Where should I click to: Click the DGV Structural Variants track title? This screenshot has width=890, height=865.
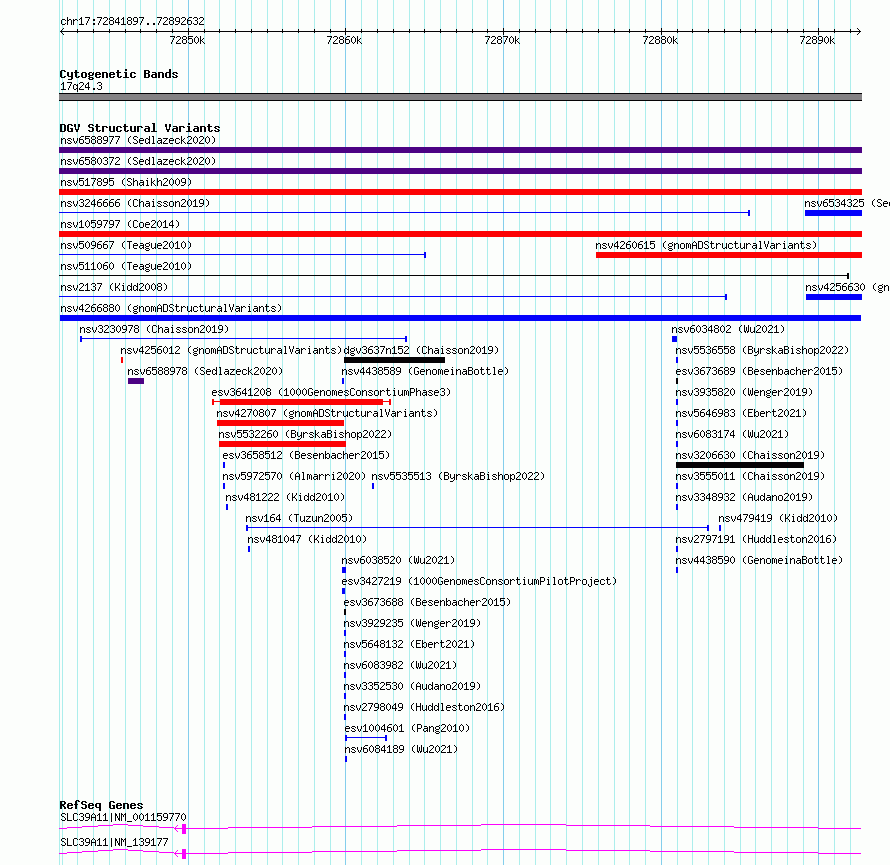coord(140,128)
